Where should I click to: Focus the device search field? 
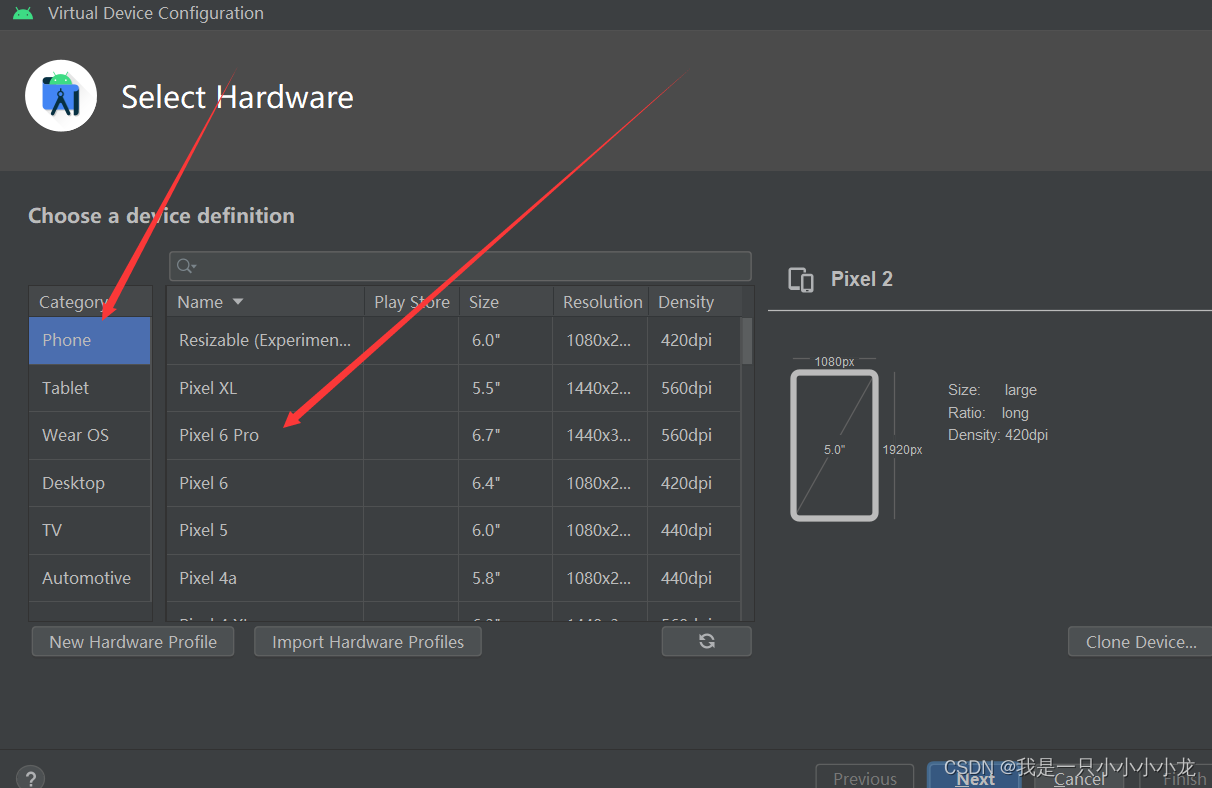click(461, 266)
